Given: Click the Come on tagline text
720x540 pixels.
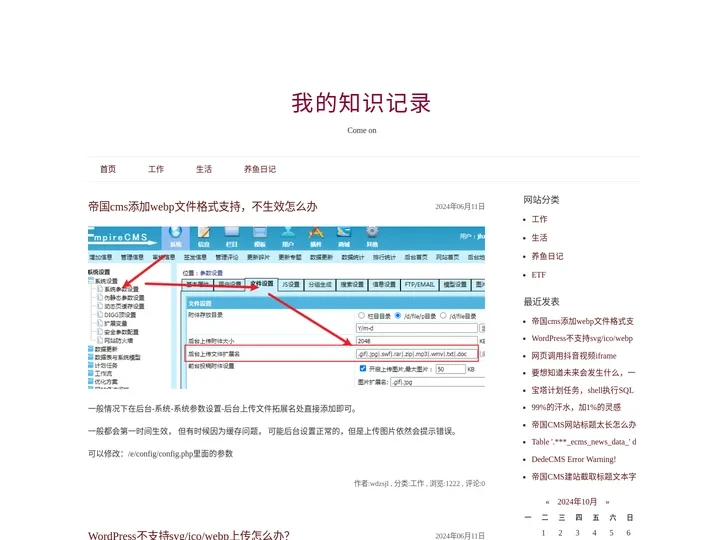Looking at the screenshot, I should pyautogui.click(x=362, y=130).
